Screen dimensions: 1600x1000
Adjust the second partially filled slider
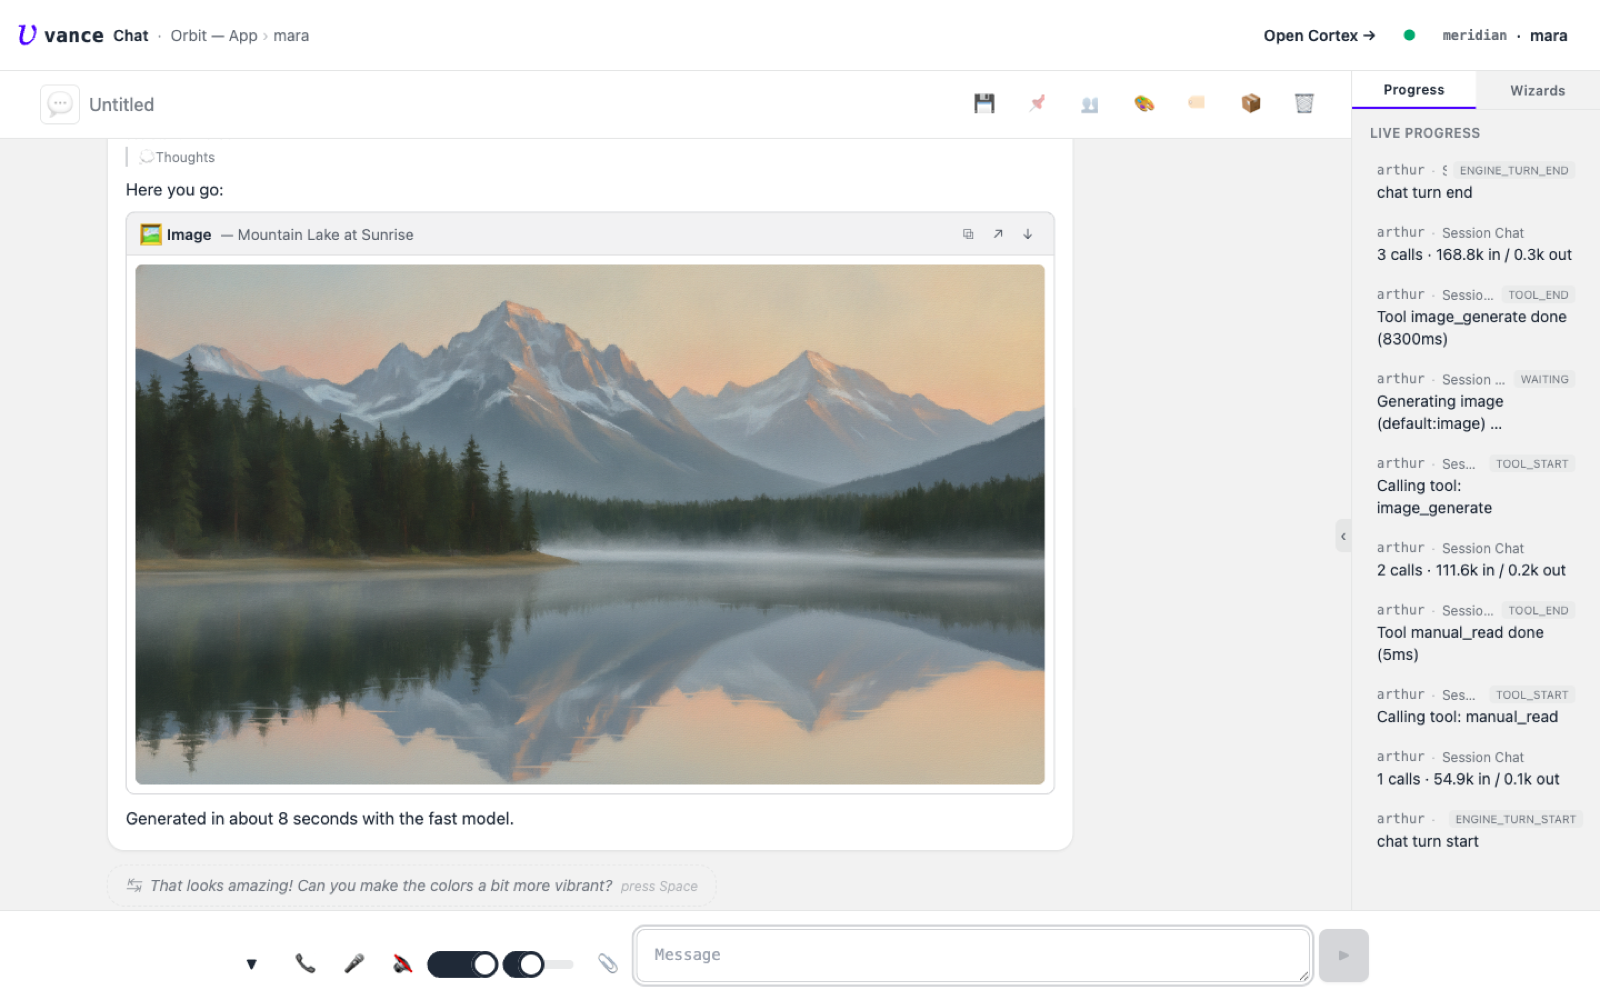click(x=538, y=964)
